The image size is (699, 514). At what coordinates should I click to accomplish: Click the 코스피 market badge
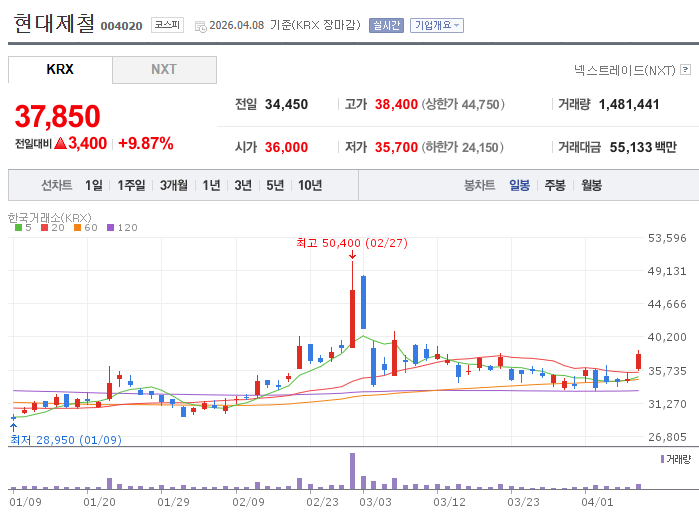(x=167, y=25)
